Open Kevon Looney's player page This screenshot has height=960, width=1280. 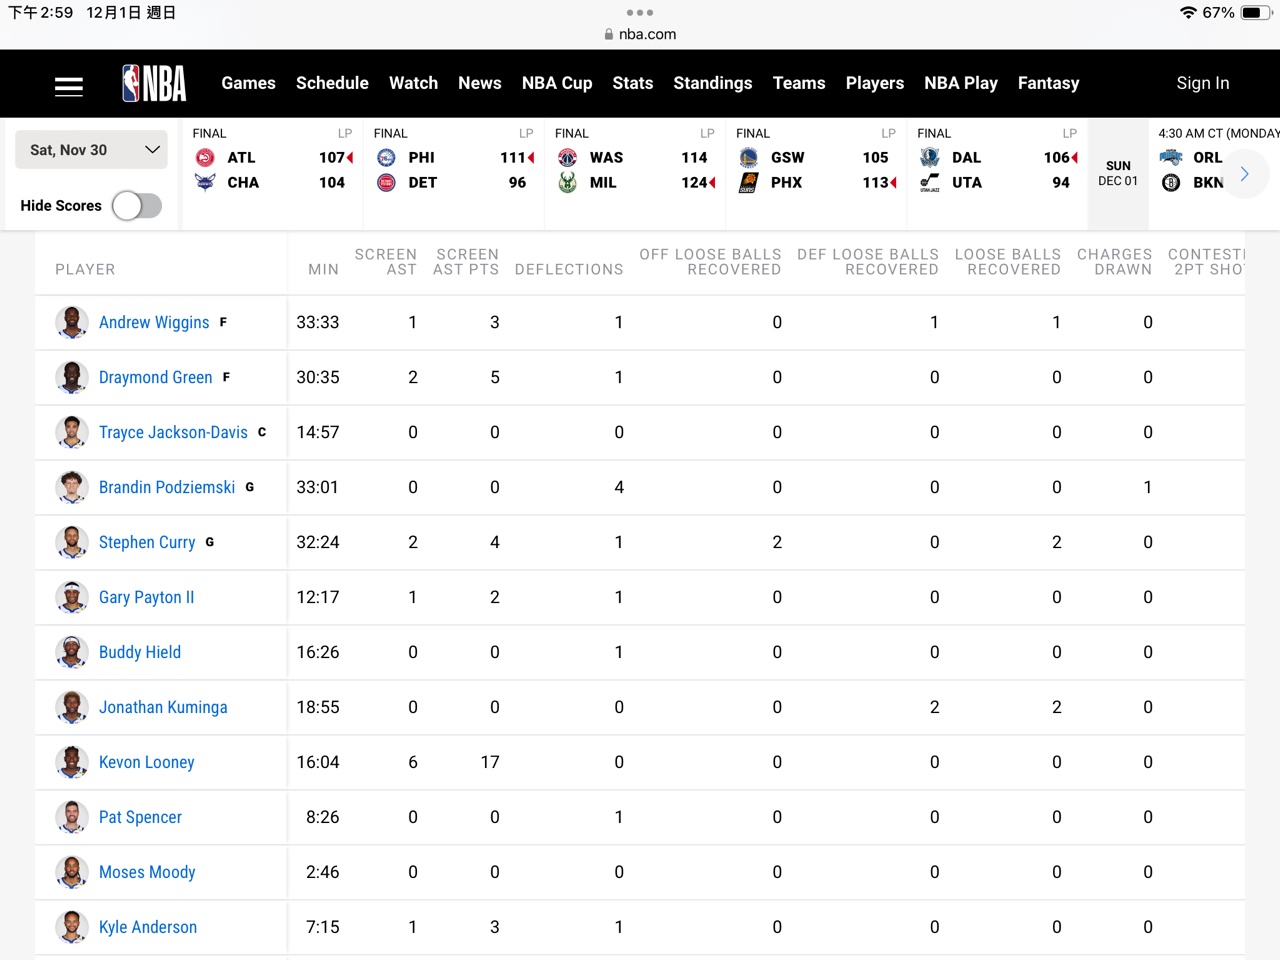coord(146,762)
